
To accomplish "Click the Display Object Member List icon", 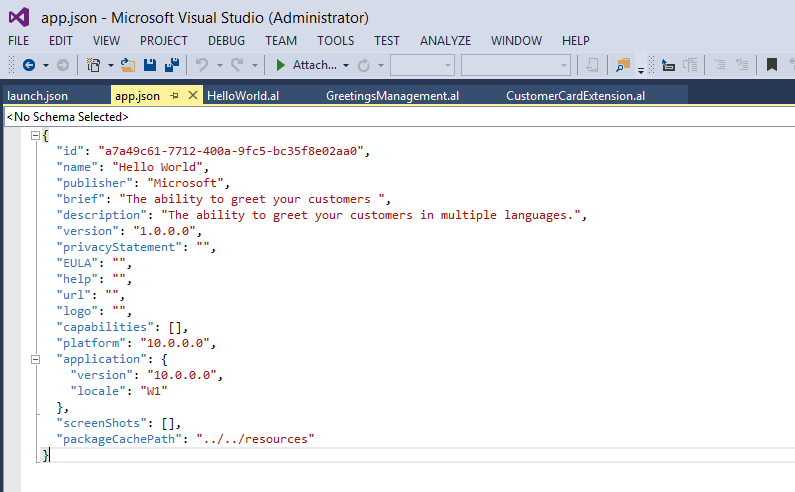I will point(667,65).
